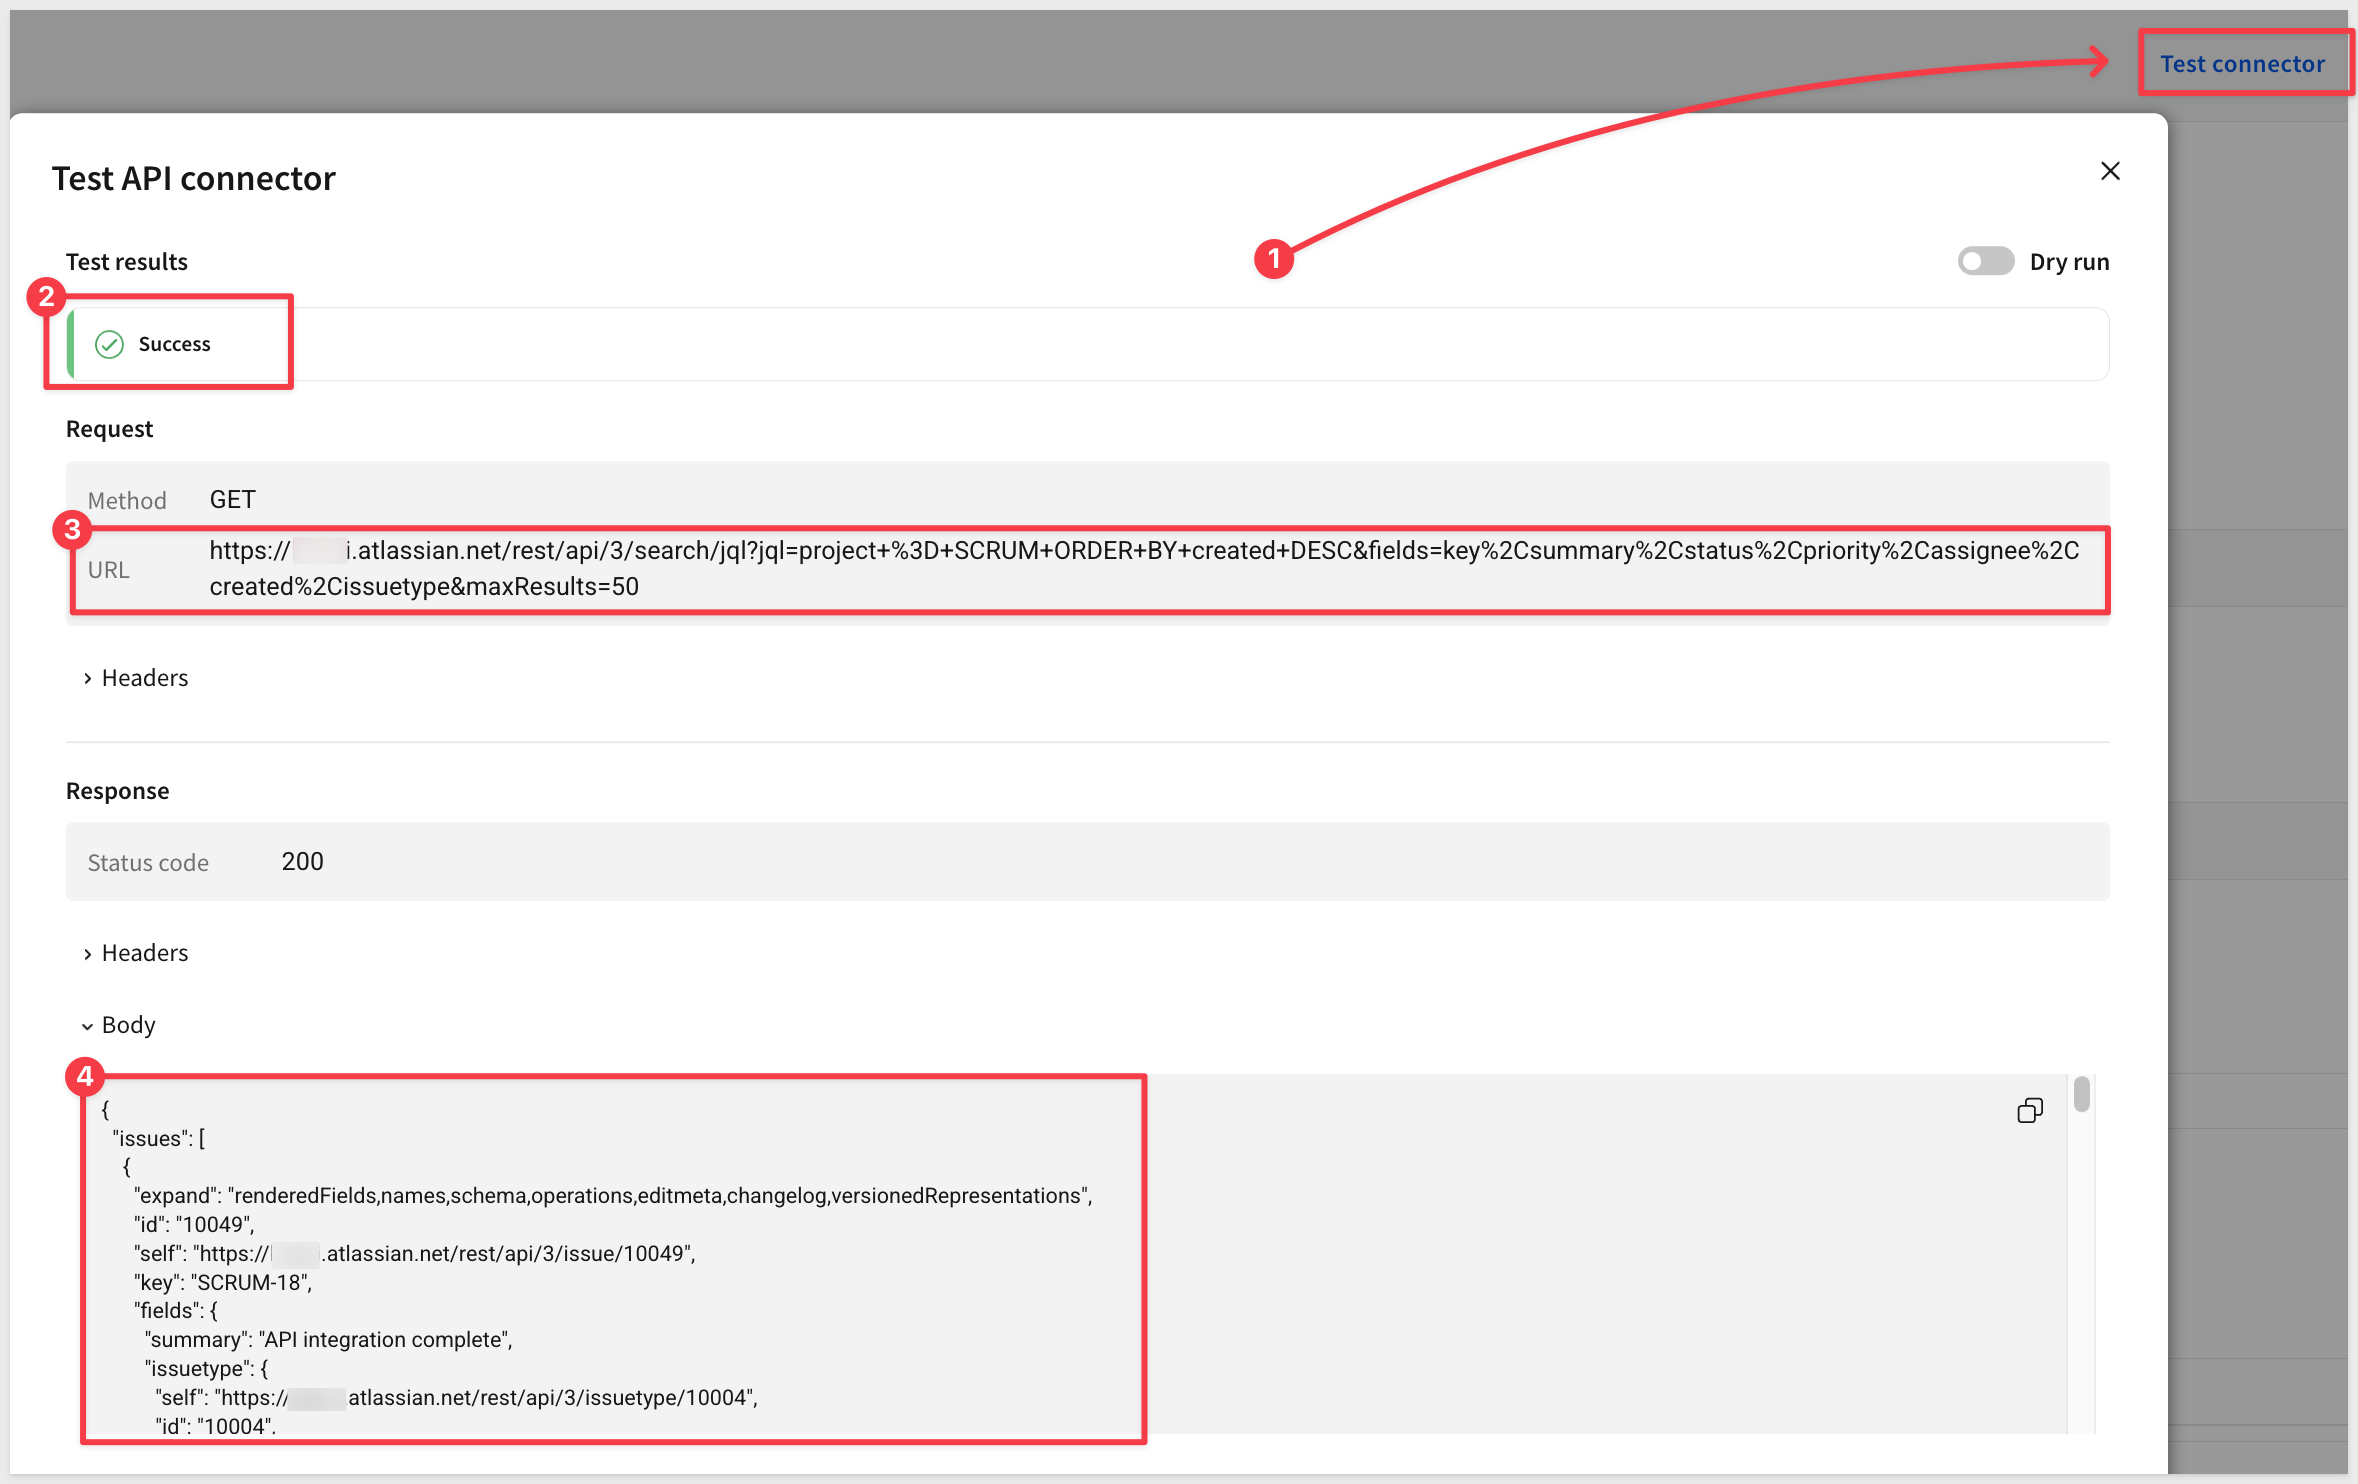Click the Success result banner text

(x=174, y=344)
